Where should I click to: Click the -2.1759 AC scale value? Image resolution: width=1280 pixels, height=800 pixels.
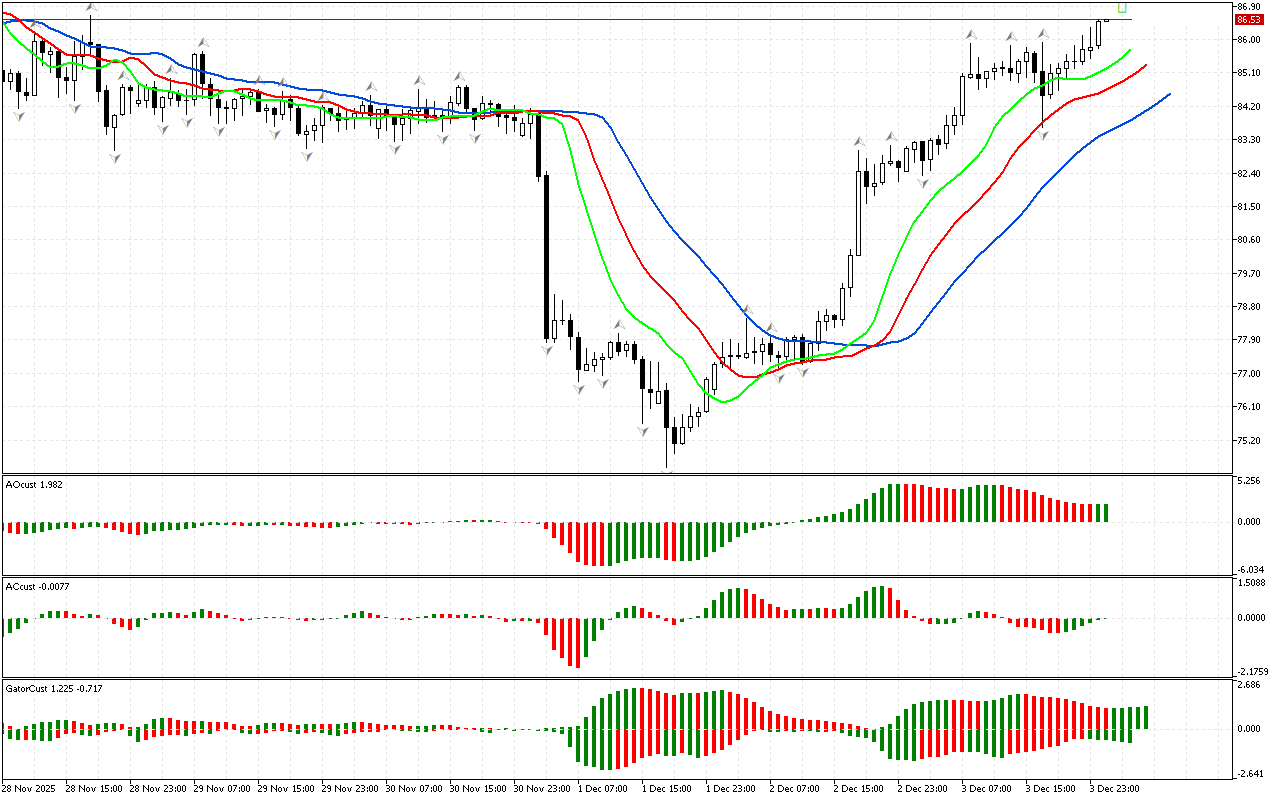point(1250,671)
